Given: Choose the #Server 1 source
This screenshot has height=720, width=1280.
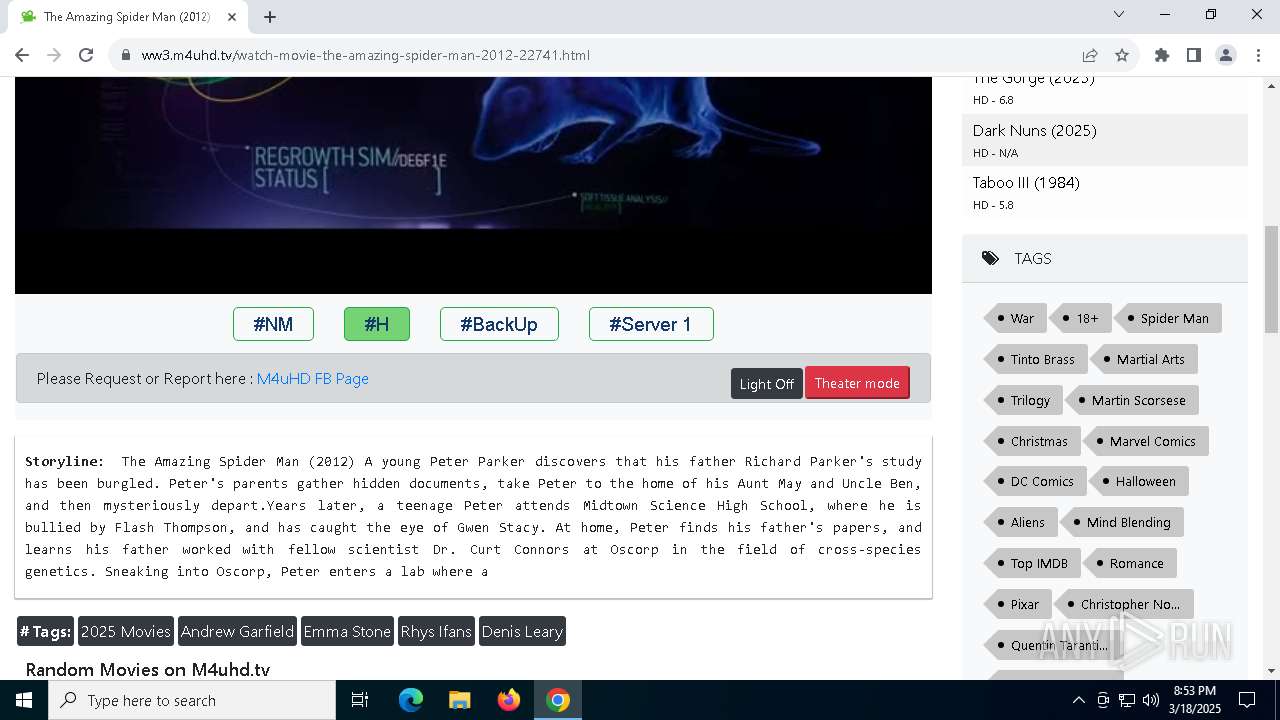Looking at the screenshot, I should coord(651,324).
